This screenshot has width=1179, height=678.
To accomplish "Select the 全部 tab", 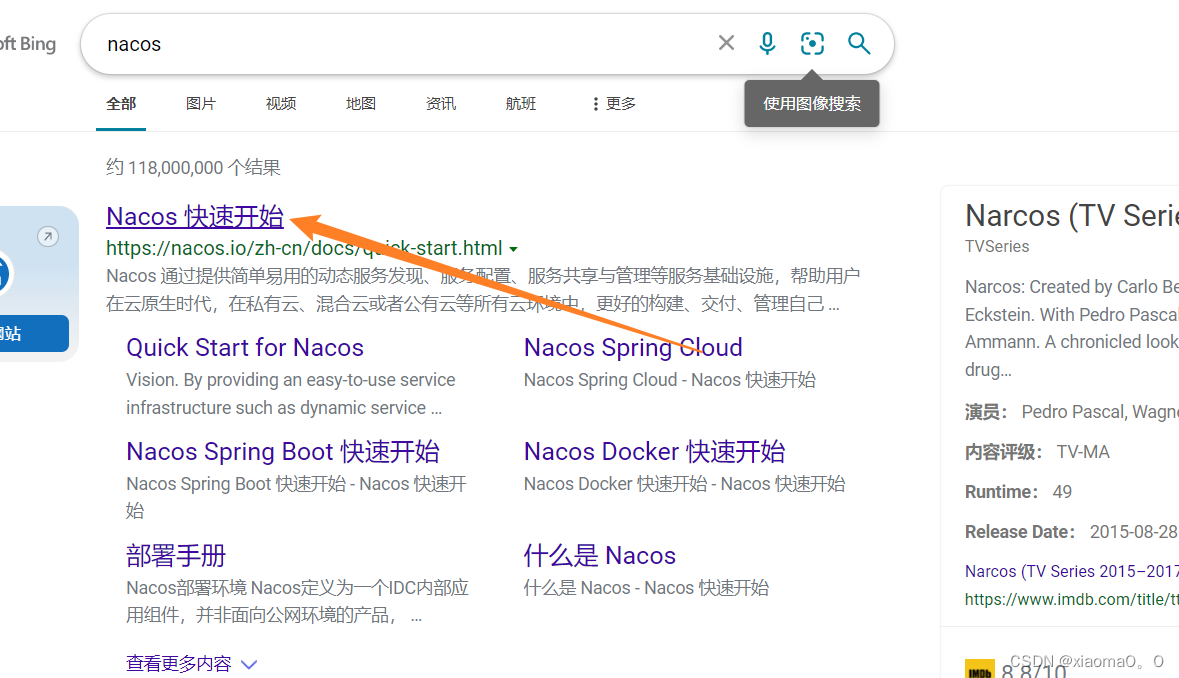I will [121, 104].
